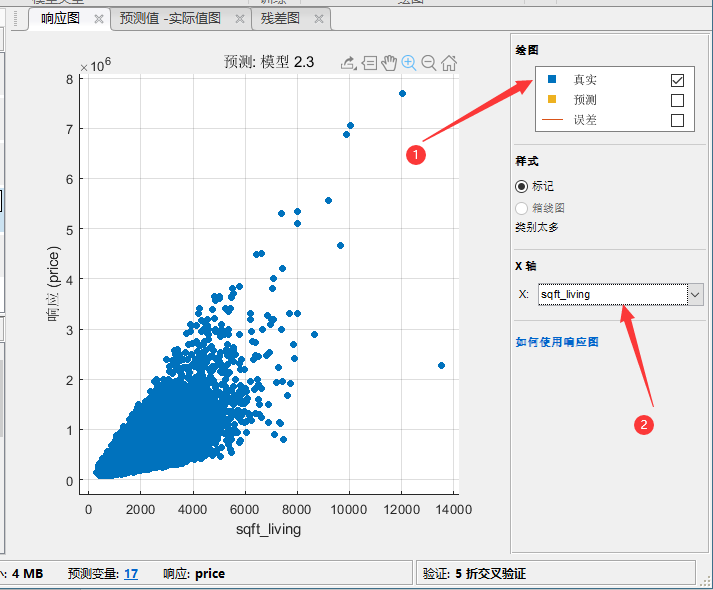Switch to the 残差图 tab
Image resolution: width=713 pixels, height=590 pixels.
click(280, 19)
